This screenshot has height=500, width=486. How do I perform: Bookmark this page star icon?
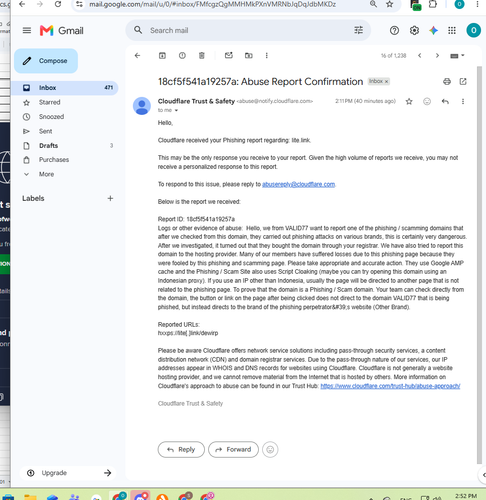coord(389,4)
